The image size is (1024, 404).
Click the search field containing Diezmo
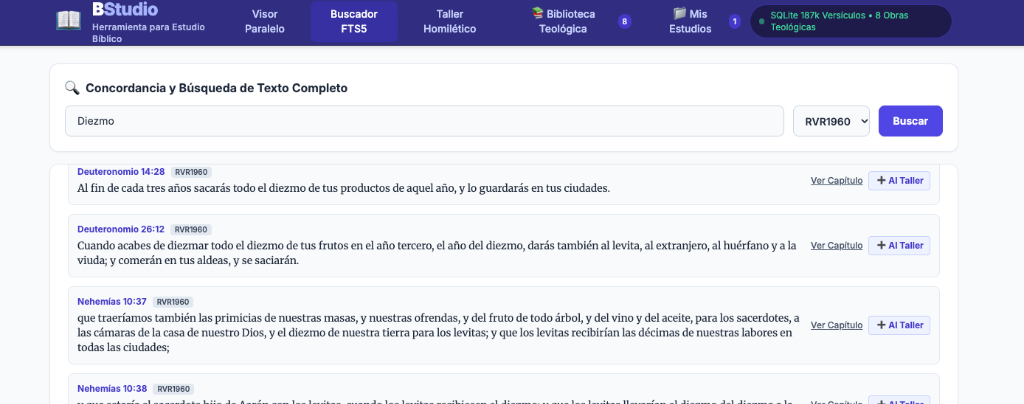pos(424,121)
